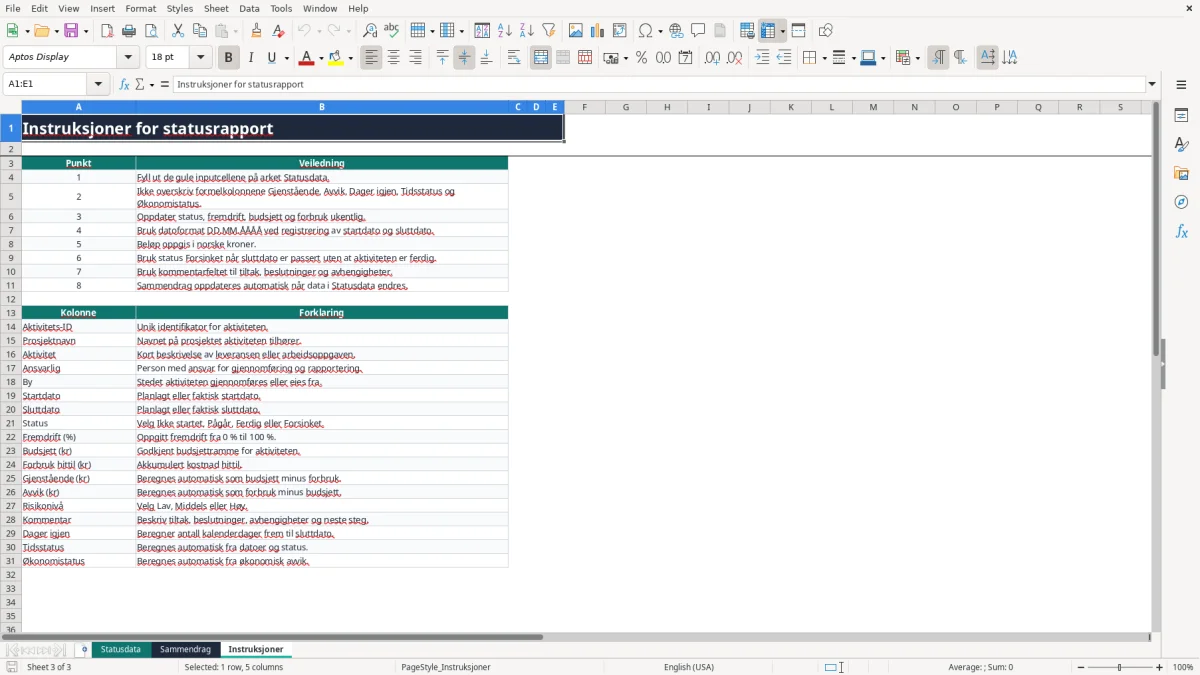This screenshot has width=1200, height=675.
Task: Click the zoom in plus button
Action: click(x=1159, y=667)
